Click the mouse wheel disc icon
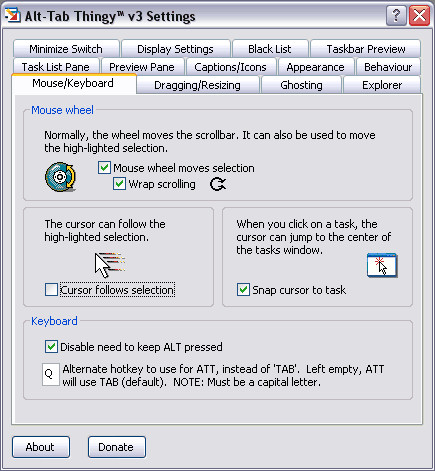The image size is (435, 471). 61,176
